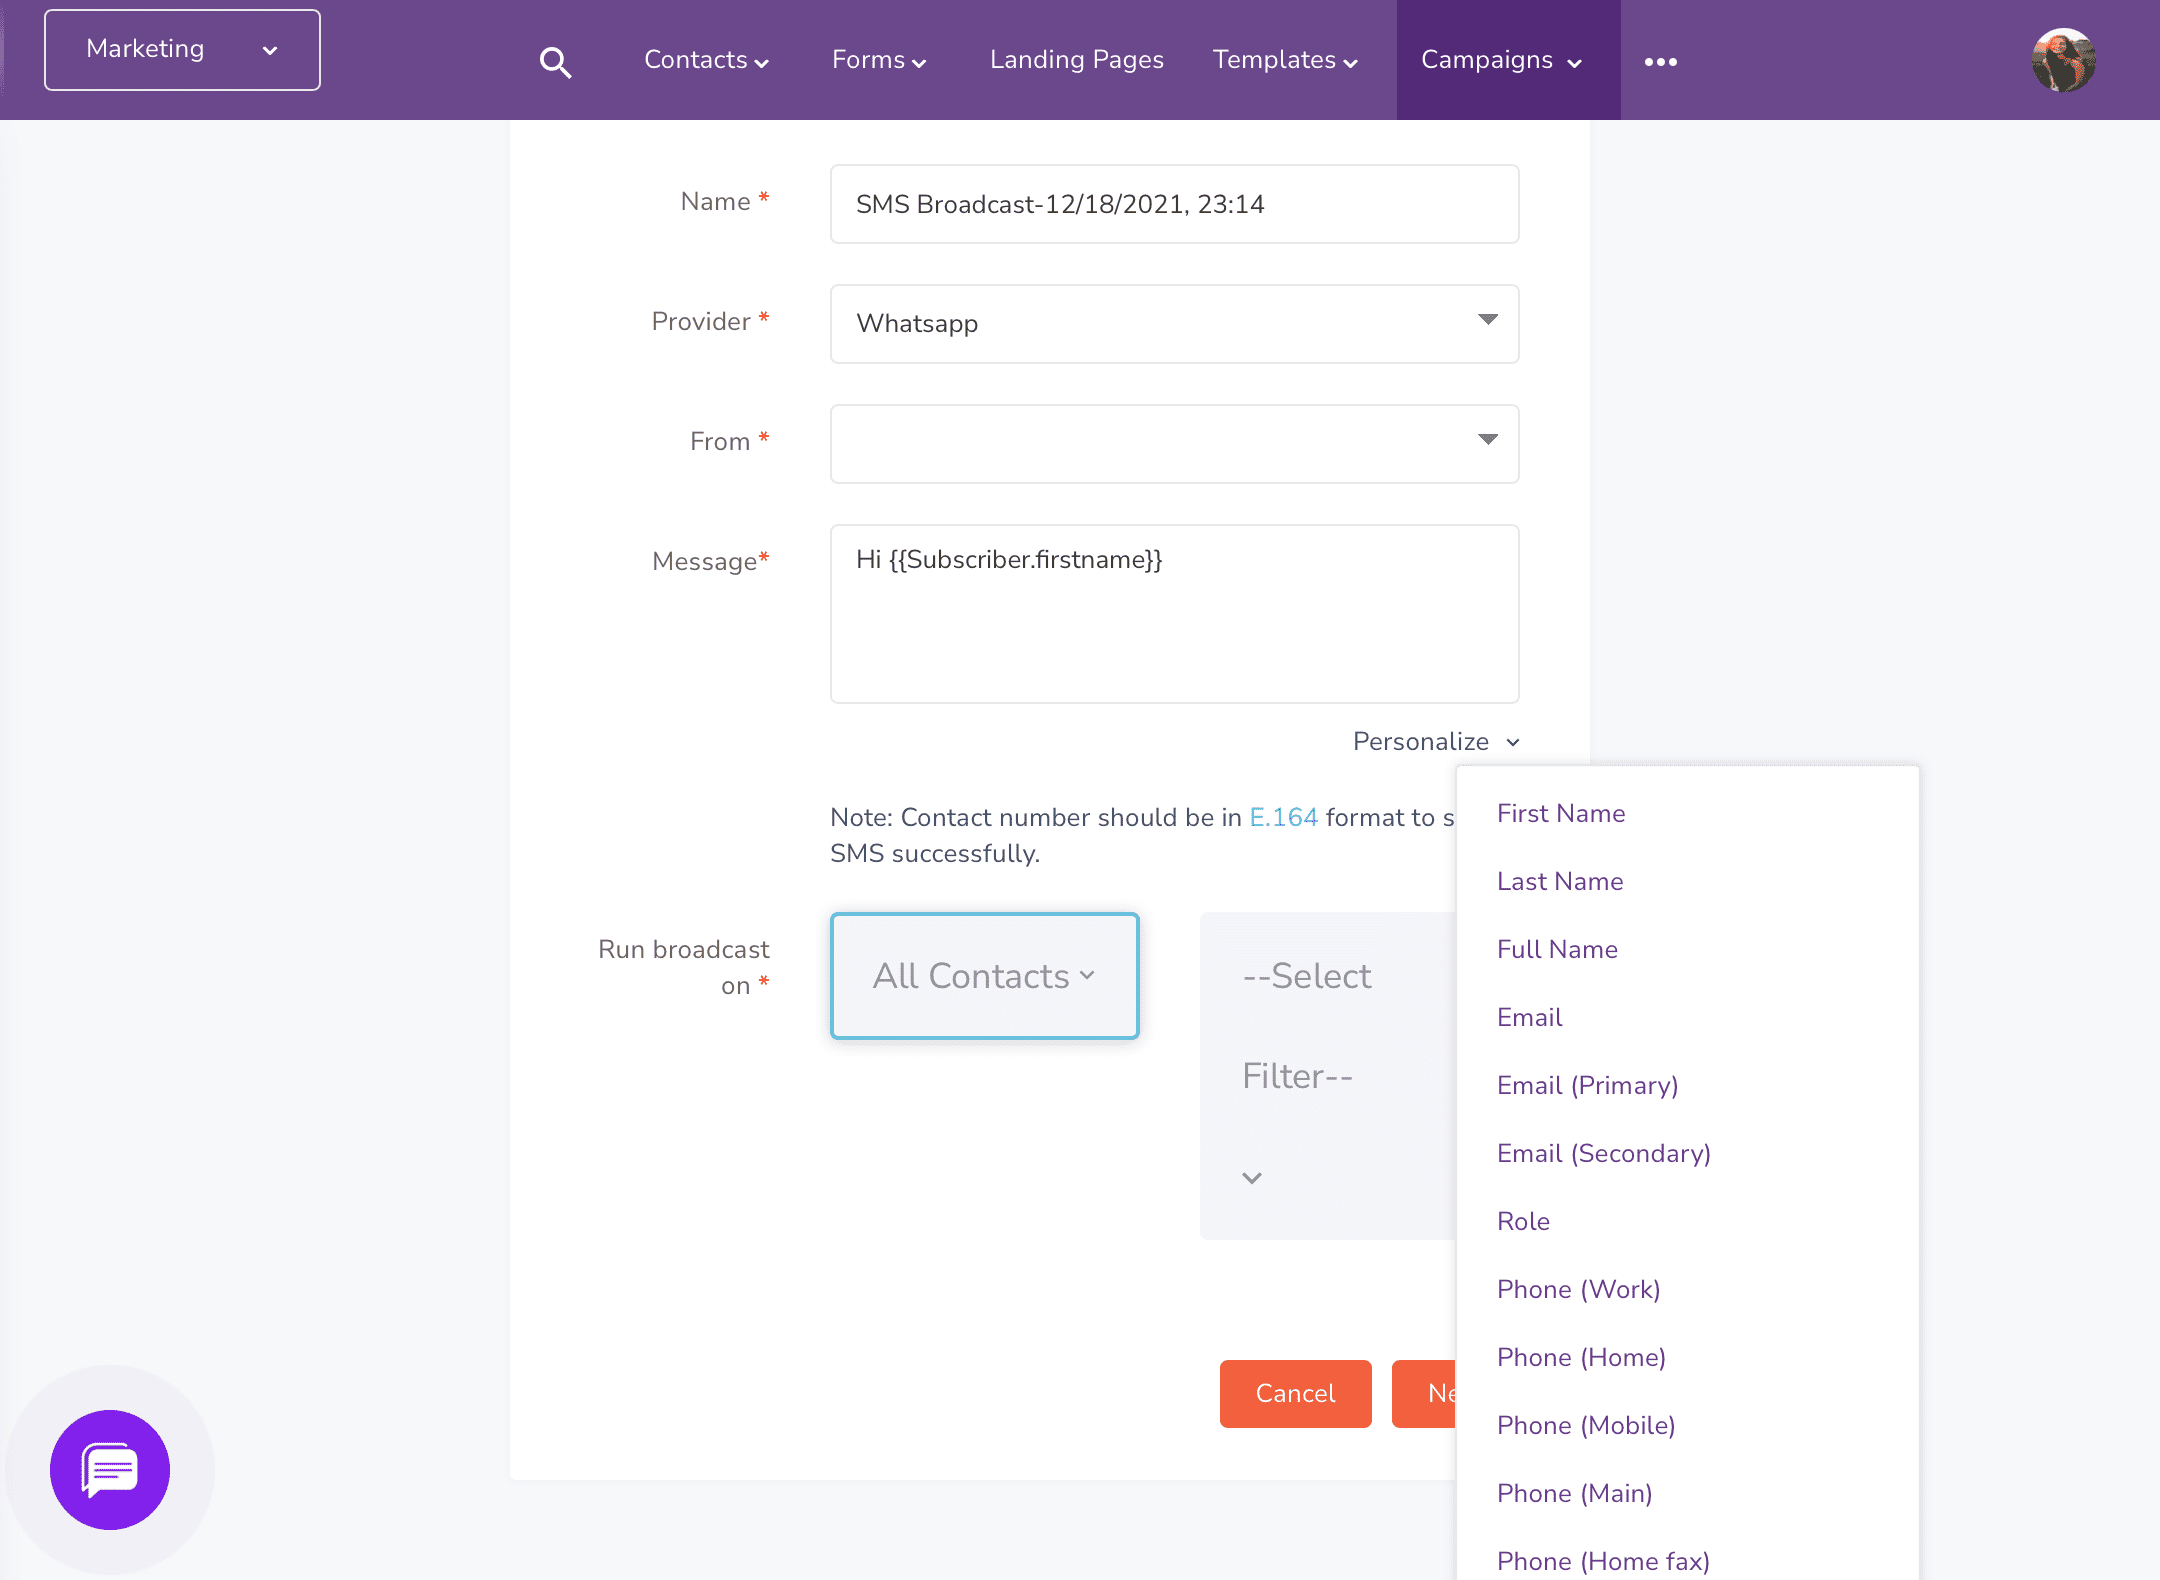Viewport: 2160px width, 1580px height.
Task: Click the more options (ellipsis) icon
Action: point(1659,60)
